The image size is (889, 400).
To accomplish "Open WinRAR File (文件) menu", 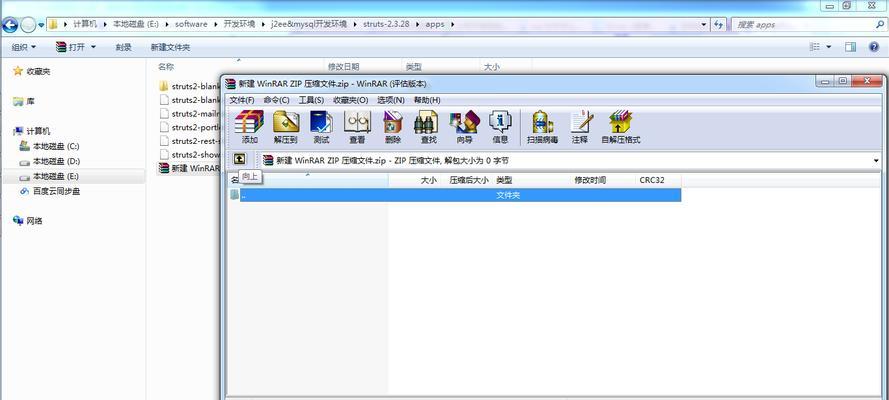I will pyautogui.click(x=242, y=100).
